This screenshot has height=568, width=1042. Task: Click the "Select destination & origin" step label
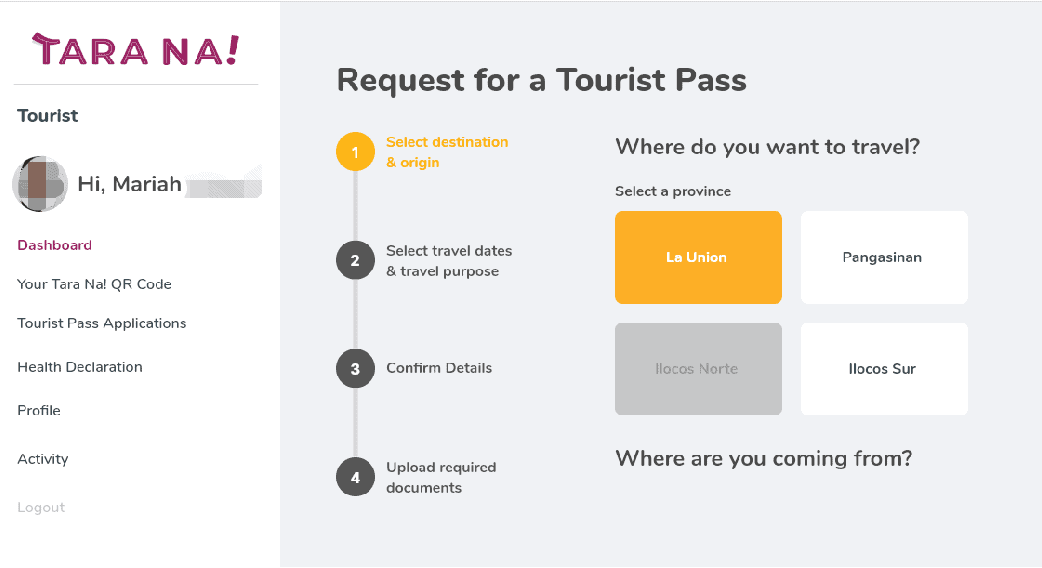point(447,152)
